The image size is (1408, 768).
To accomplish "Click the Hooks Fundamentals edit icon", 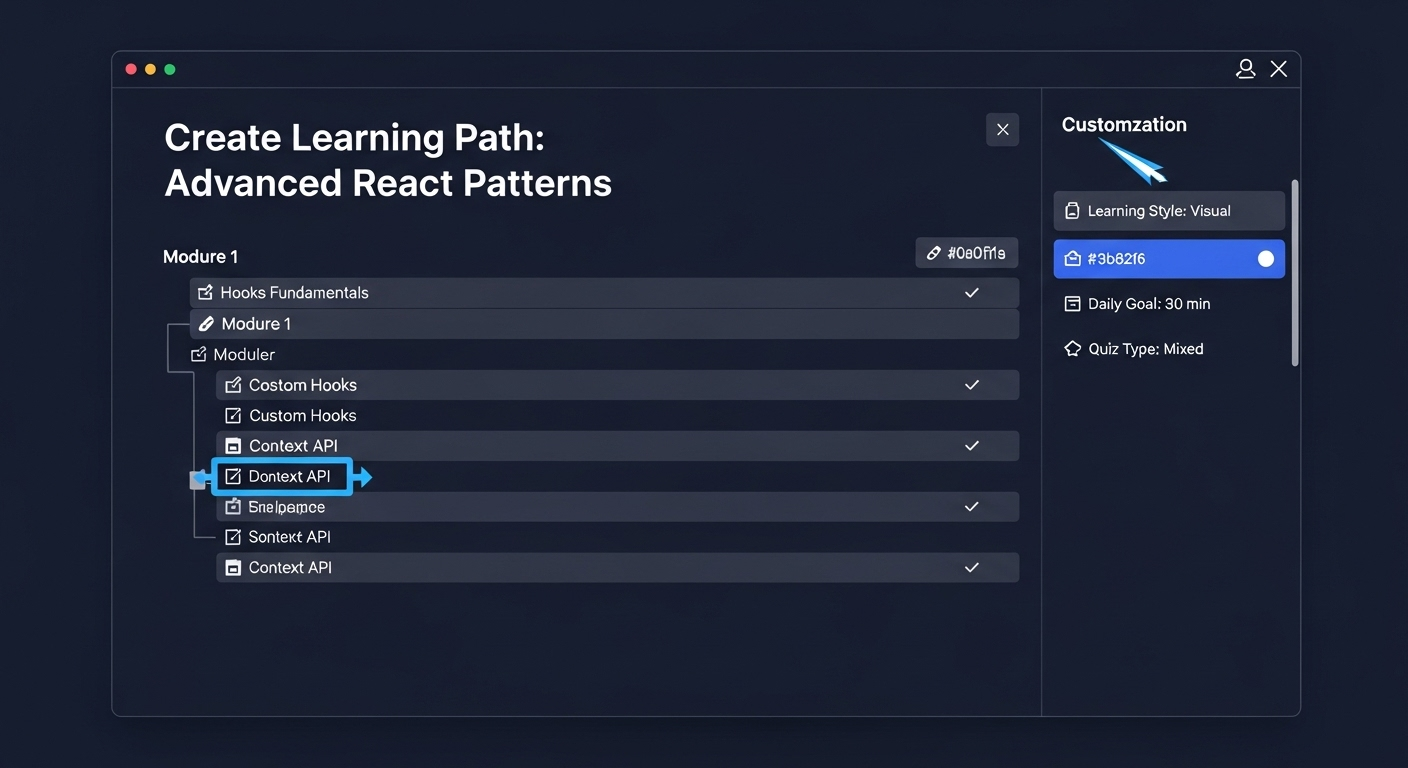I will pos(206,293).
